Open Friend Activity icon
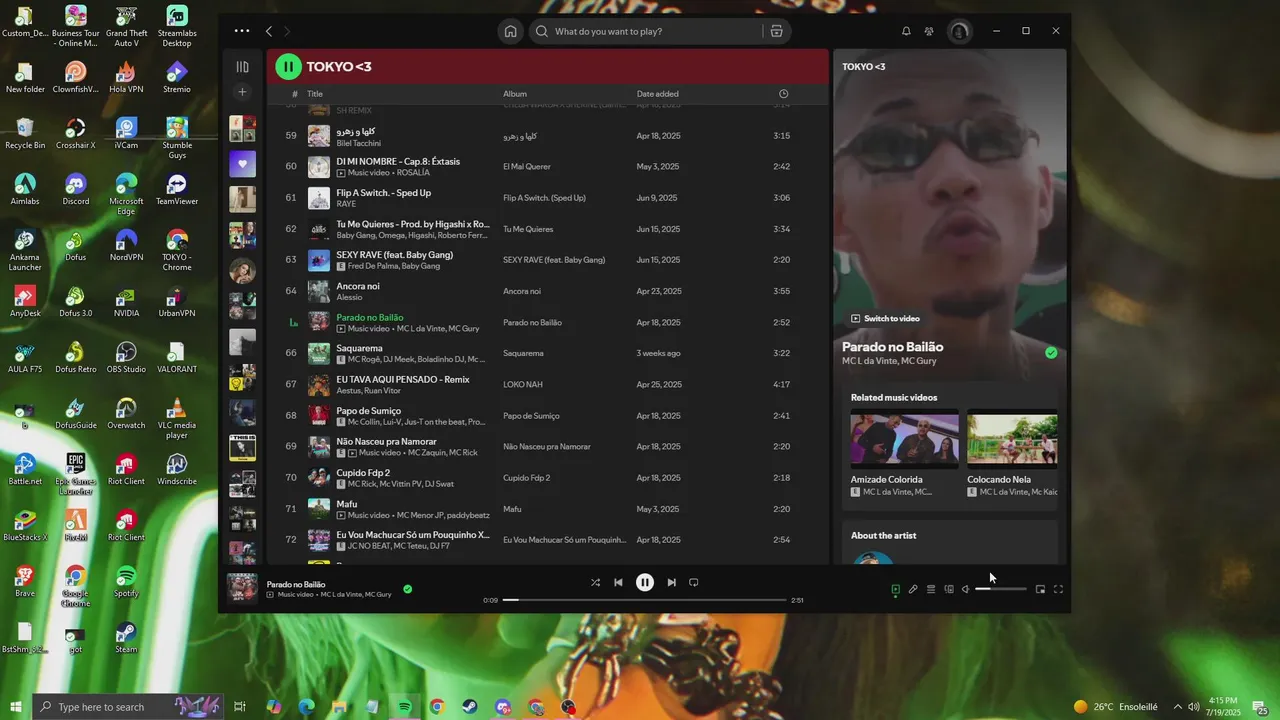 [929, 31]
